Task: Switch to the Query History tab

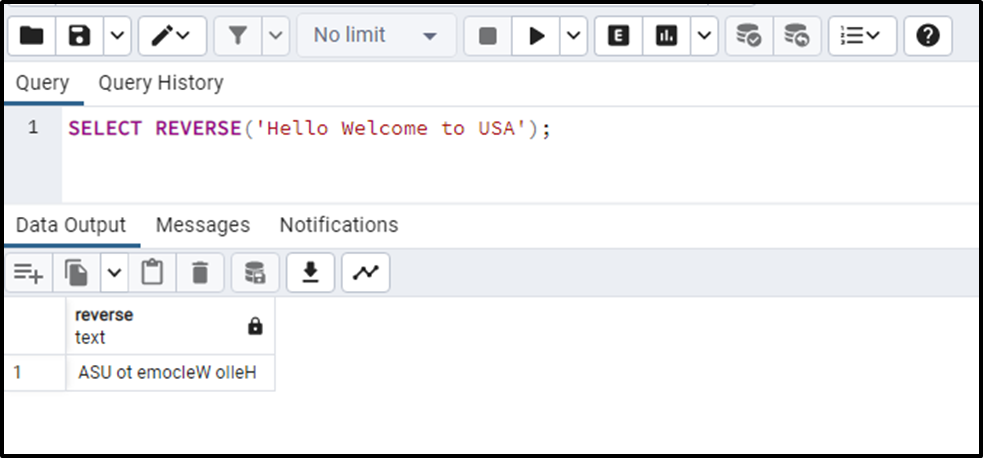Action: (160, 83)
